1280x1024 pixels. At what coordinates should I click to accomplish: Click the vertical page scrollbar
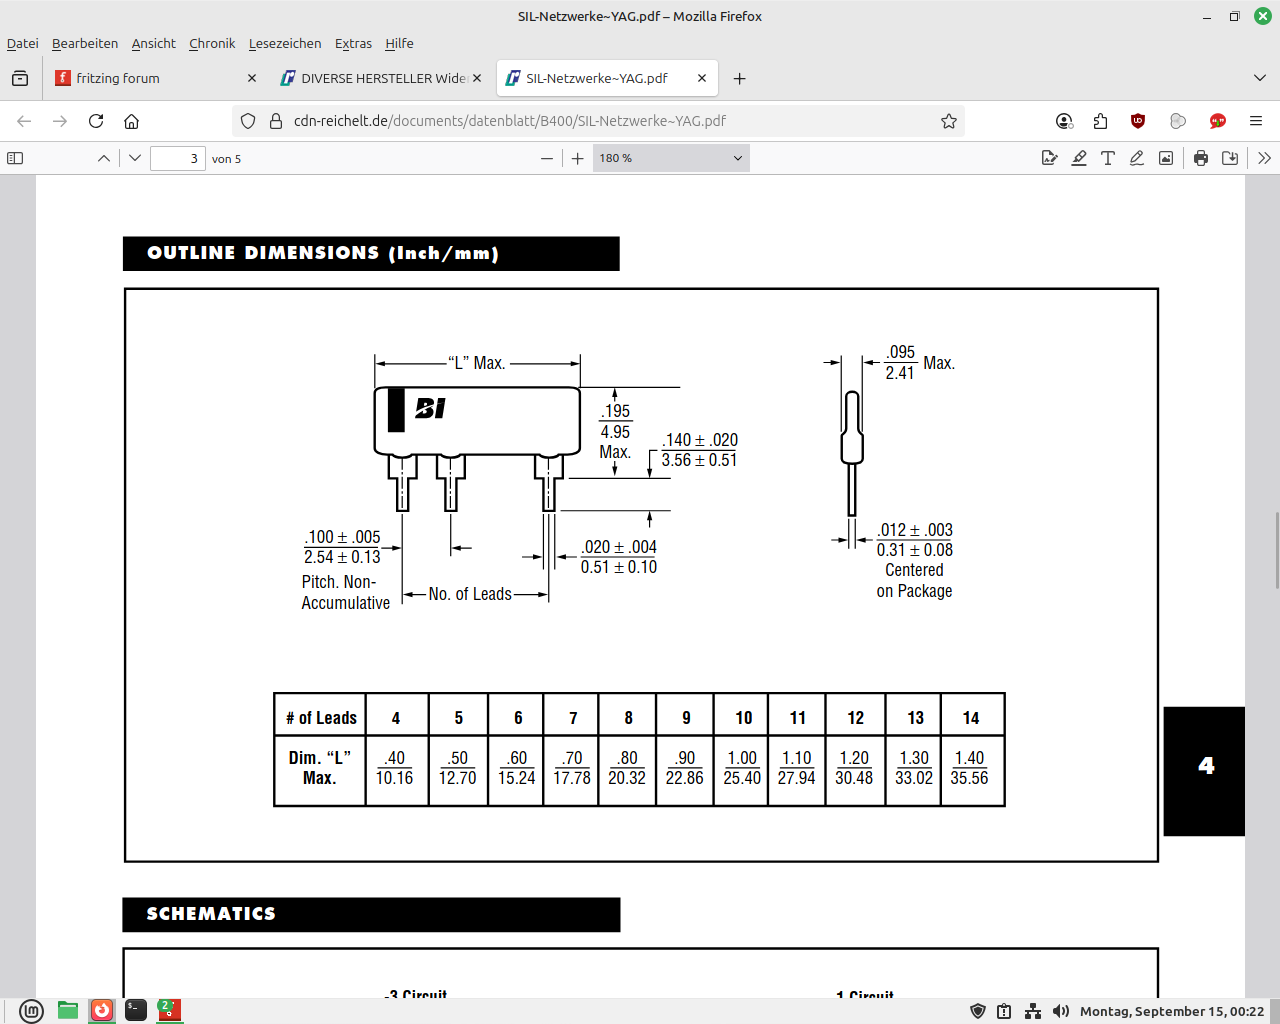coord(1276,550)
